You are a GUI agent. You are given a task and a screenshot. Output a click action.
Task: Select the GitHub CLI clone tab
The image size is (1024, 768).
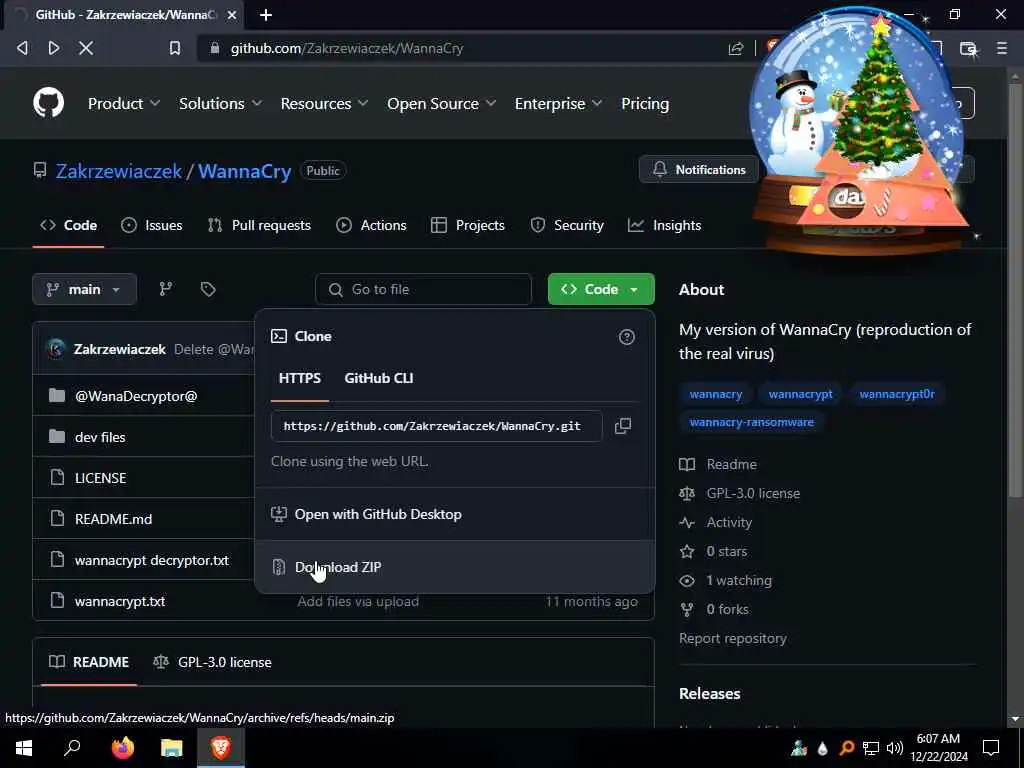pos(379,378)
